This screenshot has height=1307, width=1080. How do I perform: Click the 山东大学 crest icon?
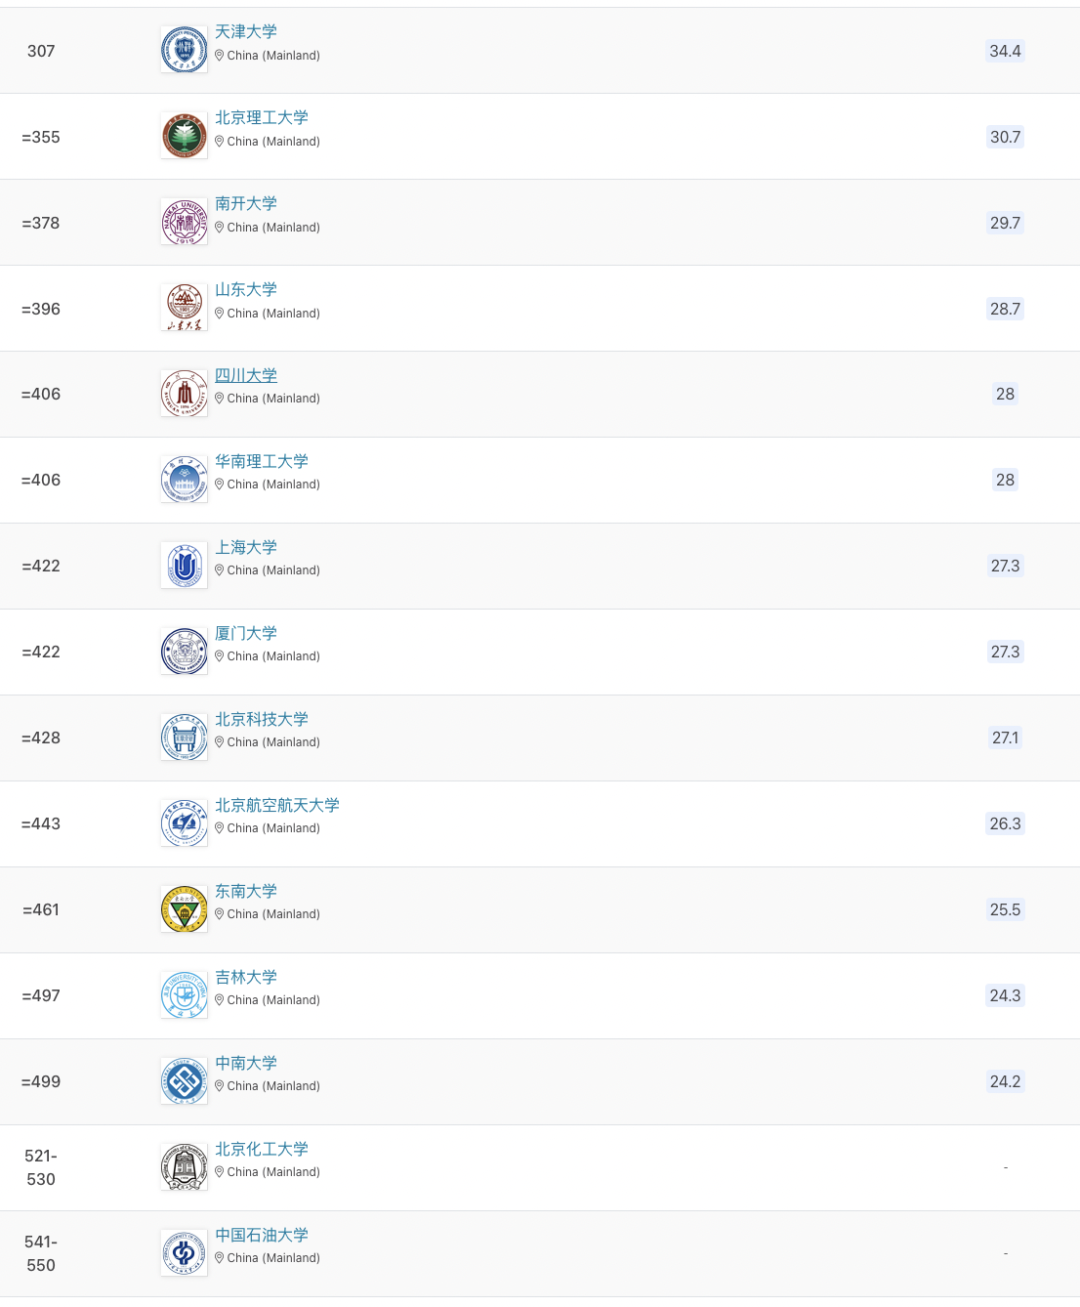[184, 308]
